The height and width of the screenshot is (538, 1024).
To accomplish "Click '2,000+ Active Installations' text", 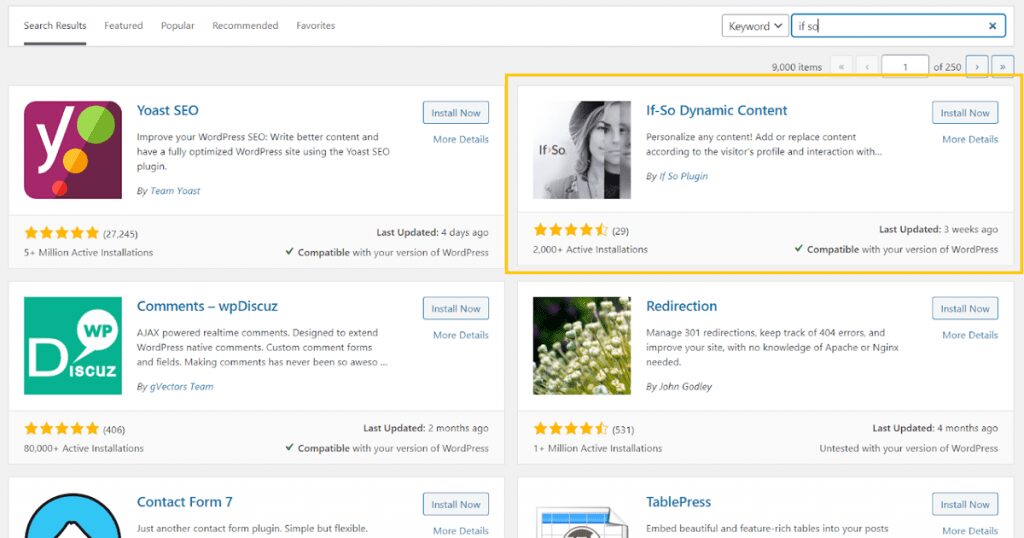I will (590, 249).
